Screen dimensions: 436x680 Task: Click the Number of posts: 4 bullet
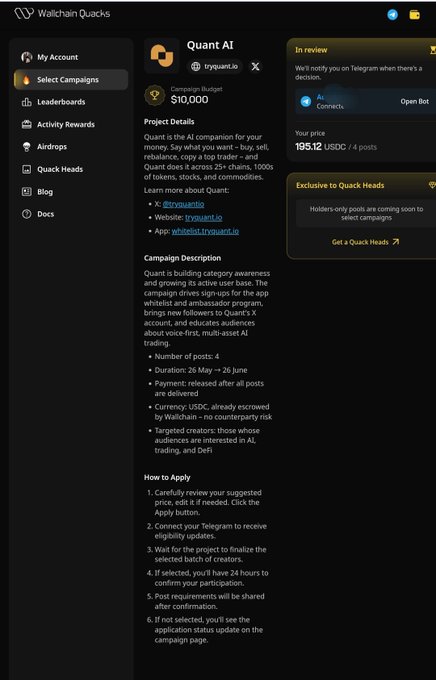187,356
